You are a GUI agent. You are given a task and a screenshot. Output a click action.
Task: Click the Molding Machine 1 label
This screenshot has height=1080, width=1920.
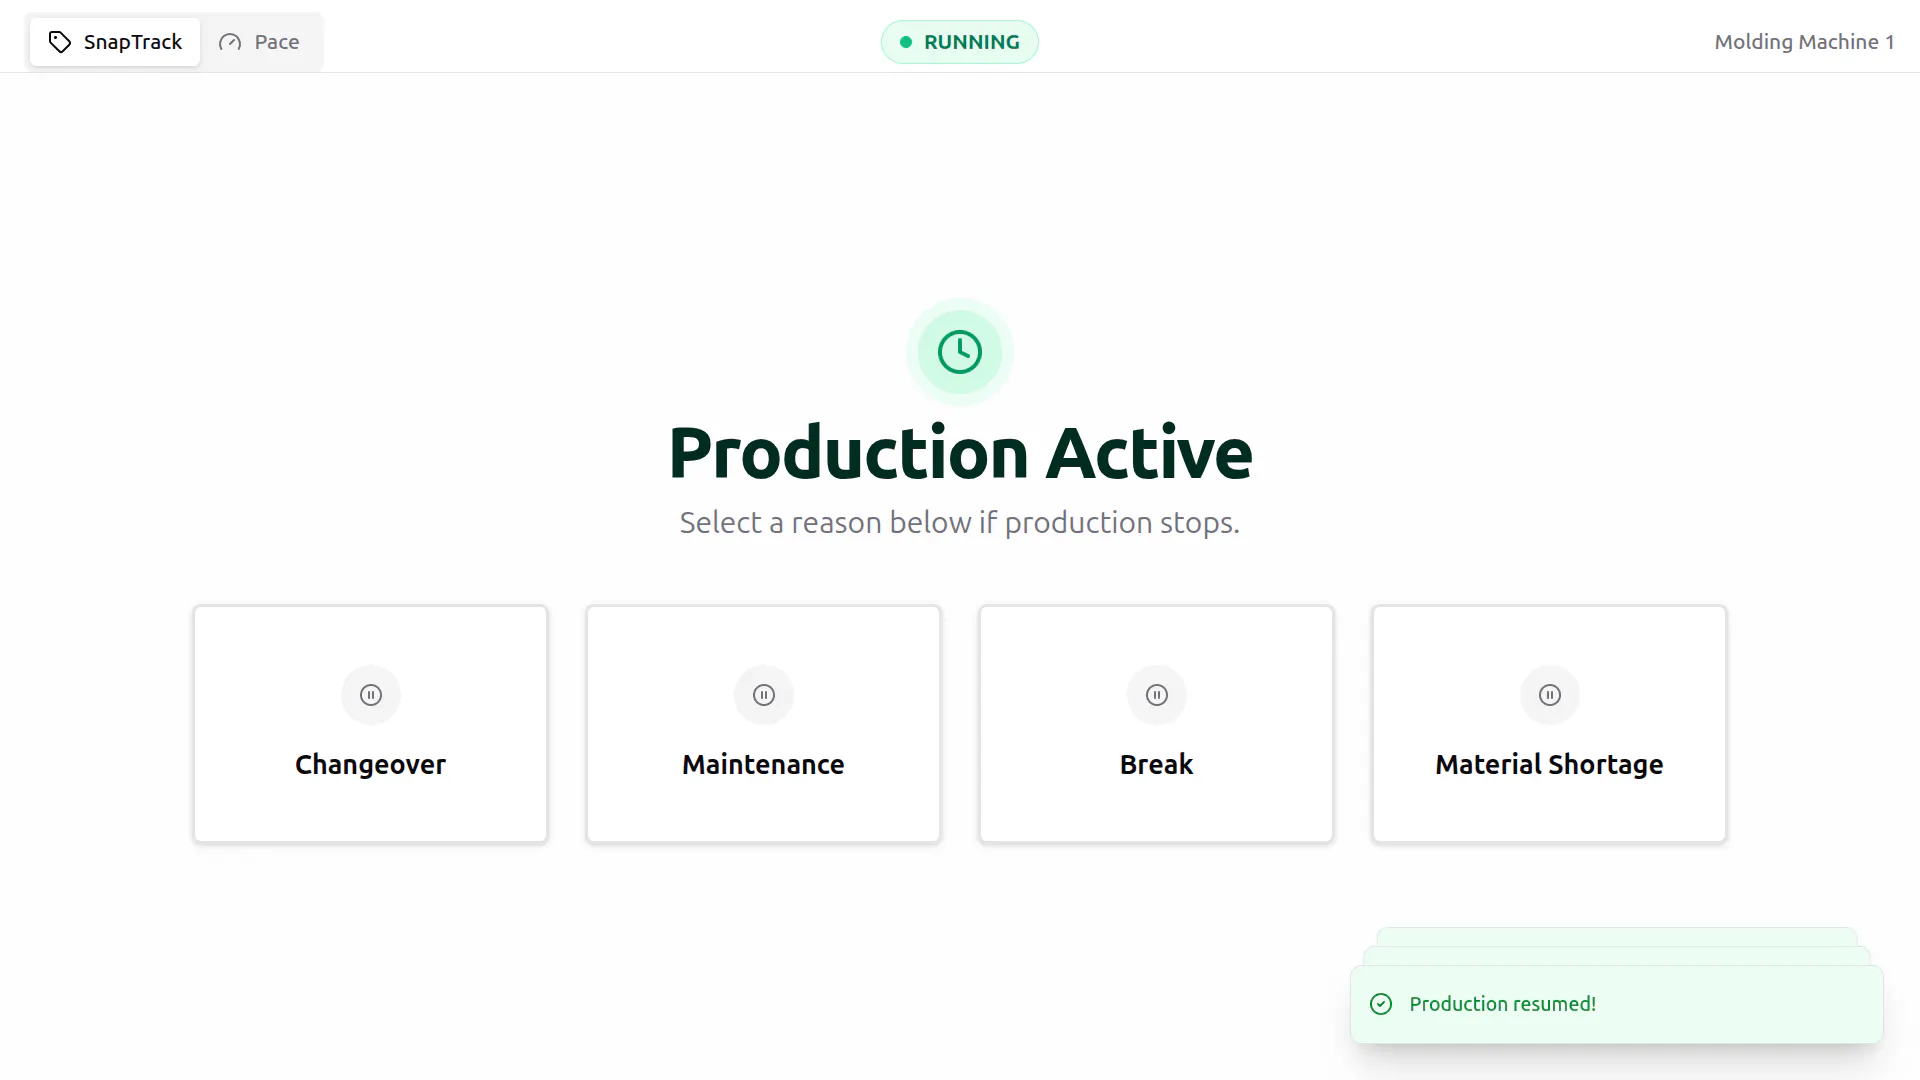pos(1804,42)
